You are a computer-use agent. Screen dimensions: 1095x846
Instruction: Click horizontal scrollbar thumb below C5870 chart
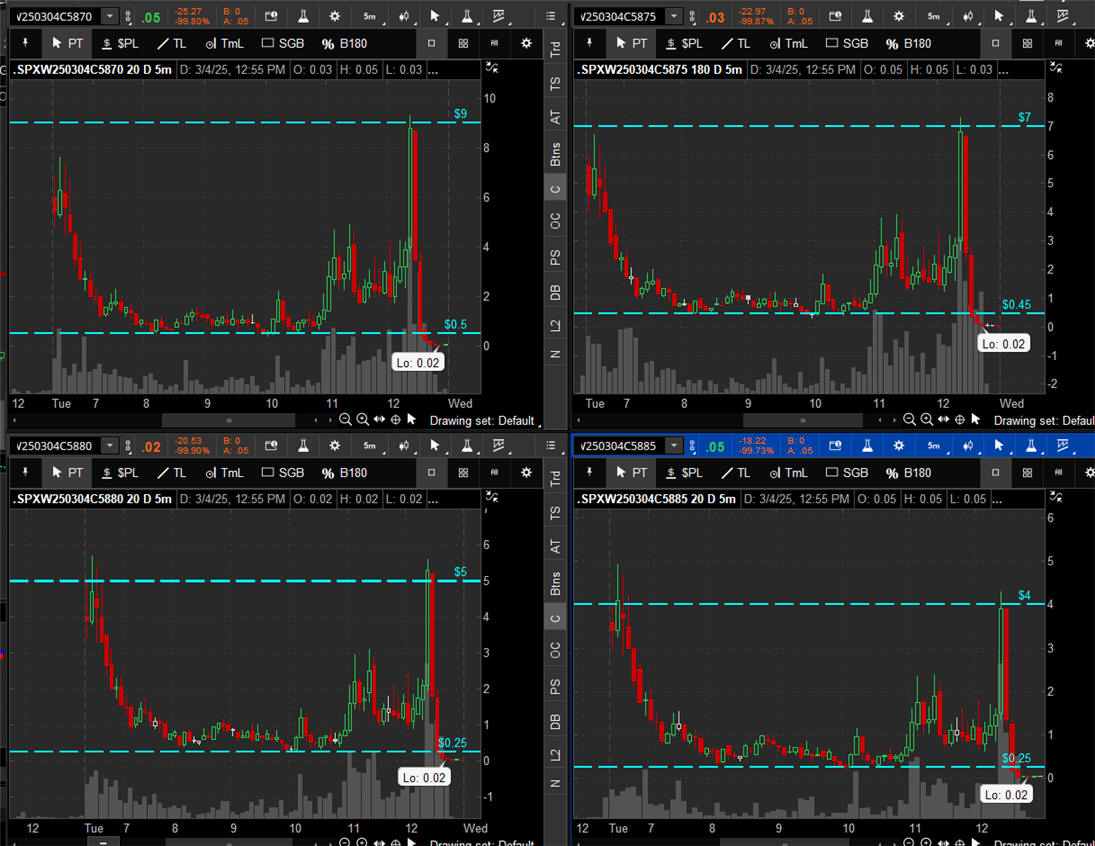coord(228,421)
